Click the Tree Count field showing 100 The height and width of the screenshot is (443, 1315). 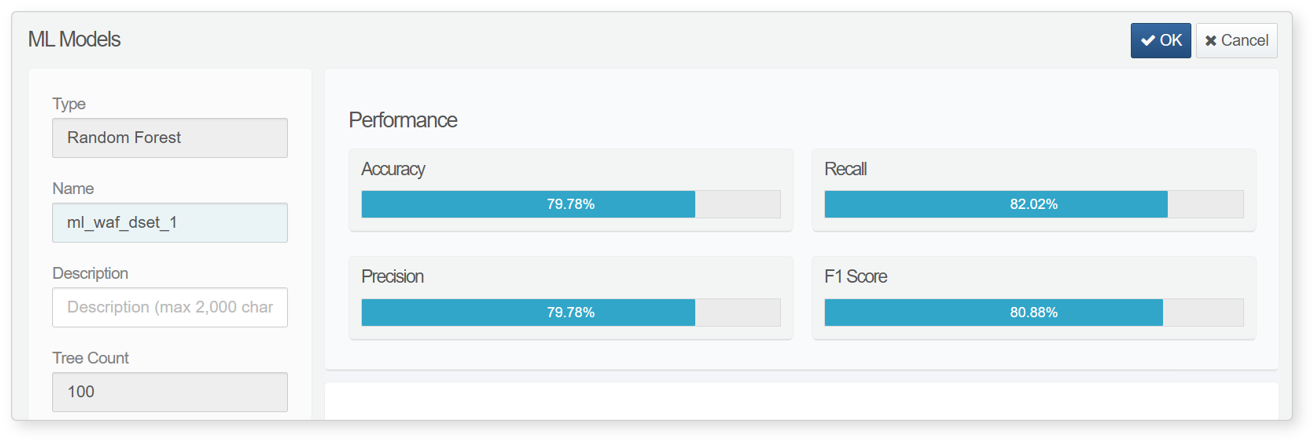tap(170, 392)
